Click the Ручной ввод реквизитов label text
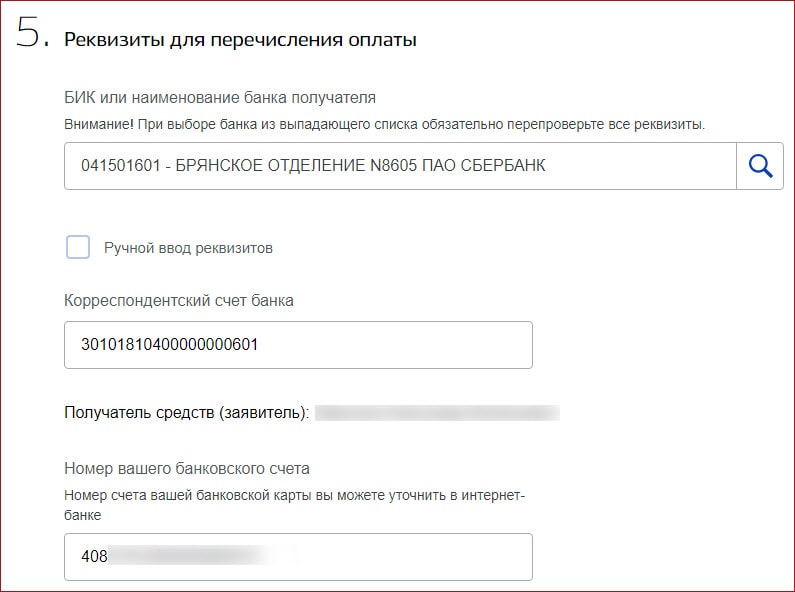The height and width of the screenshot is (592, 795). click(x=188, y=248)
